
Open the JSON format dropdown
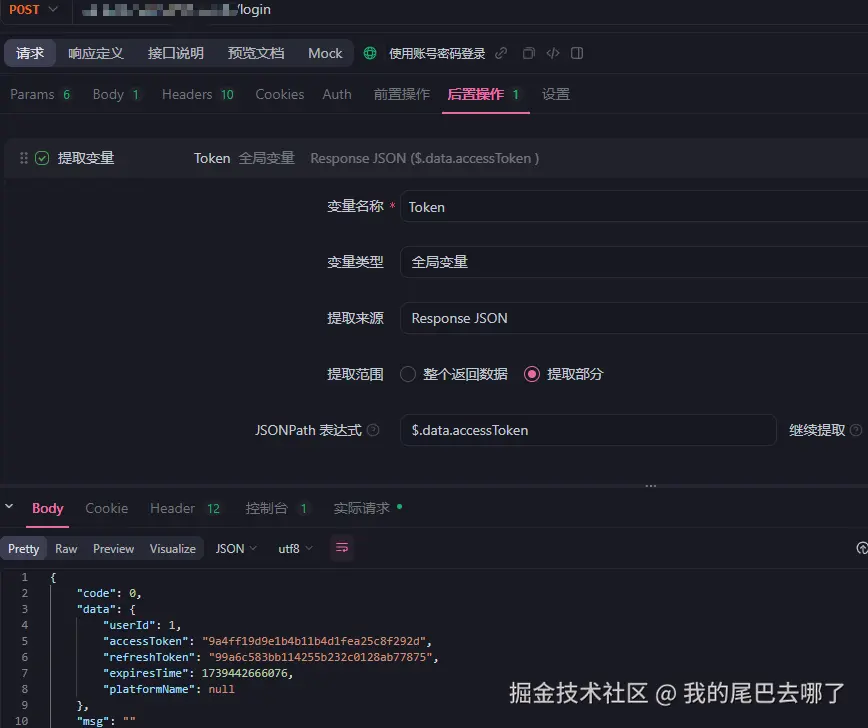236,549
